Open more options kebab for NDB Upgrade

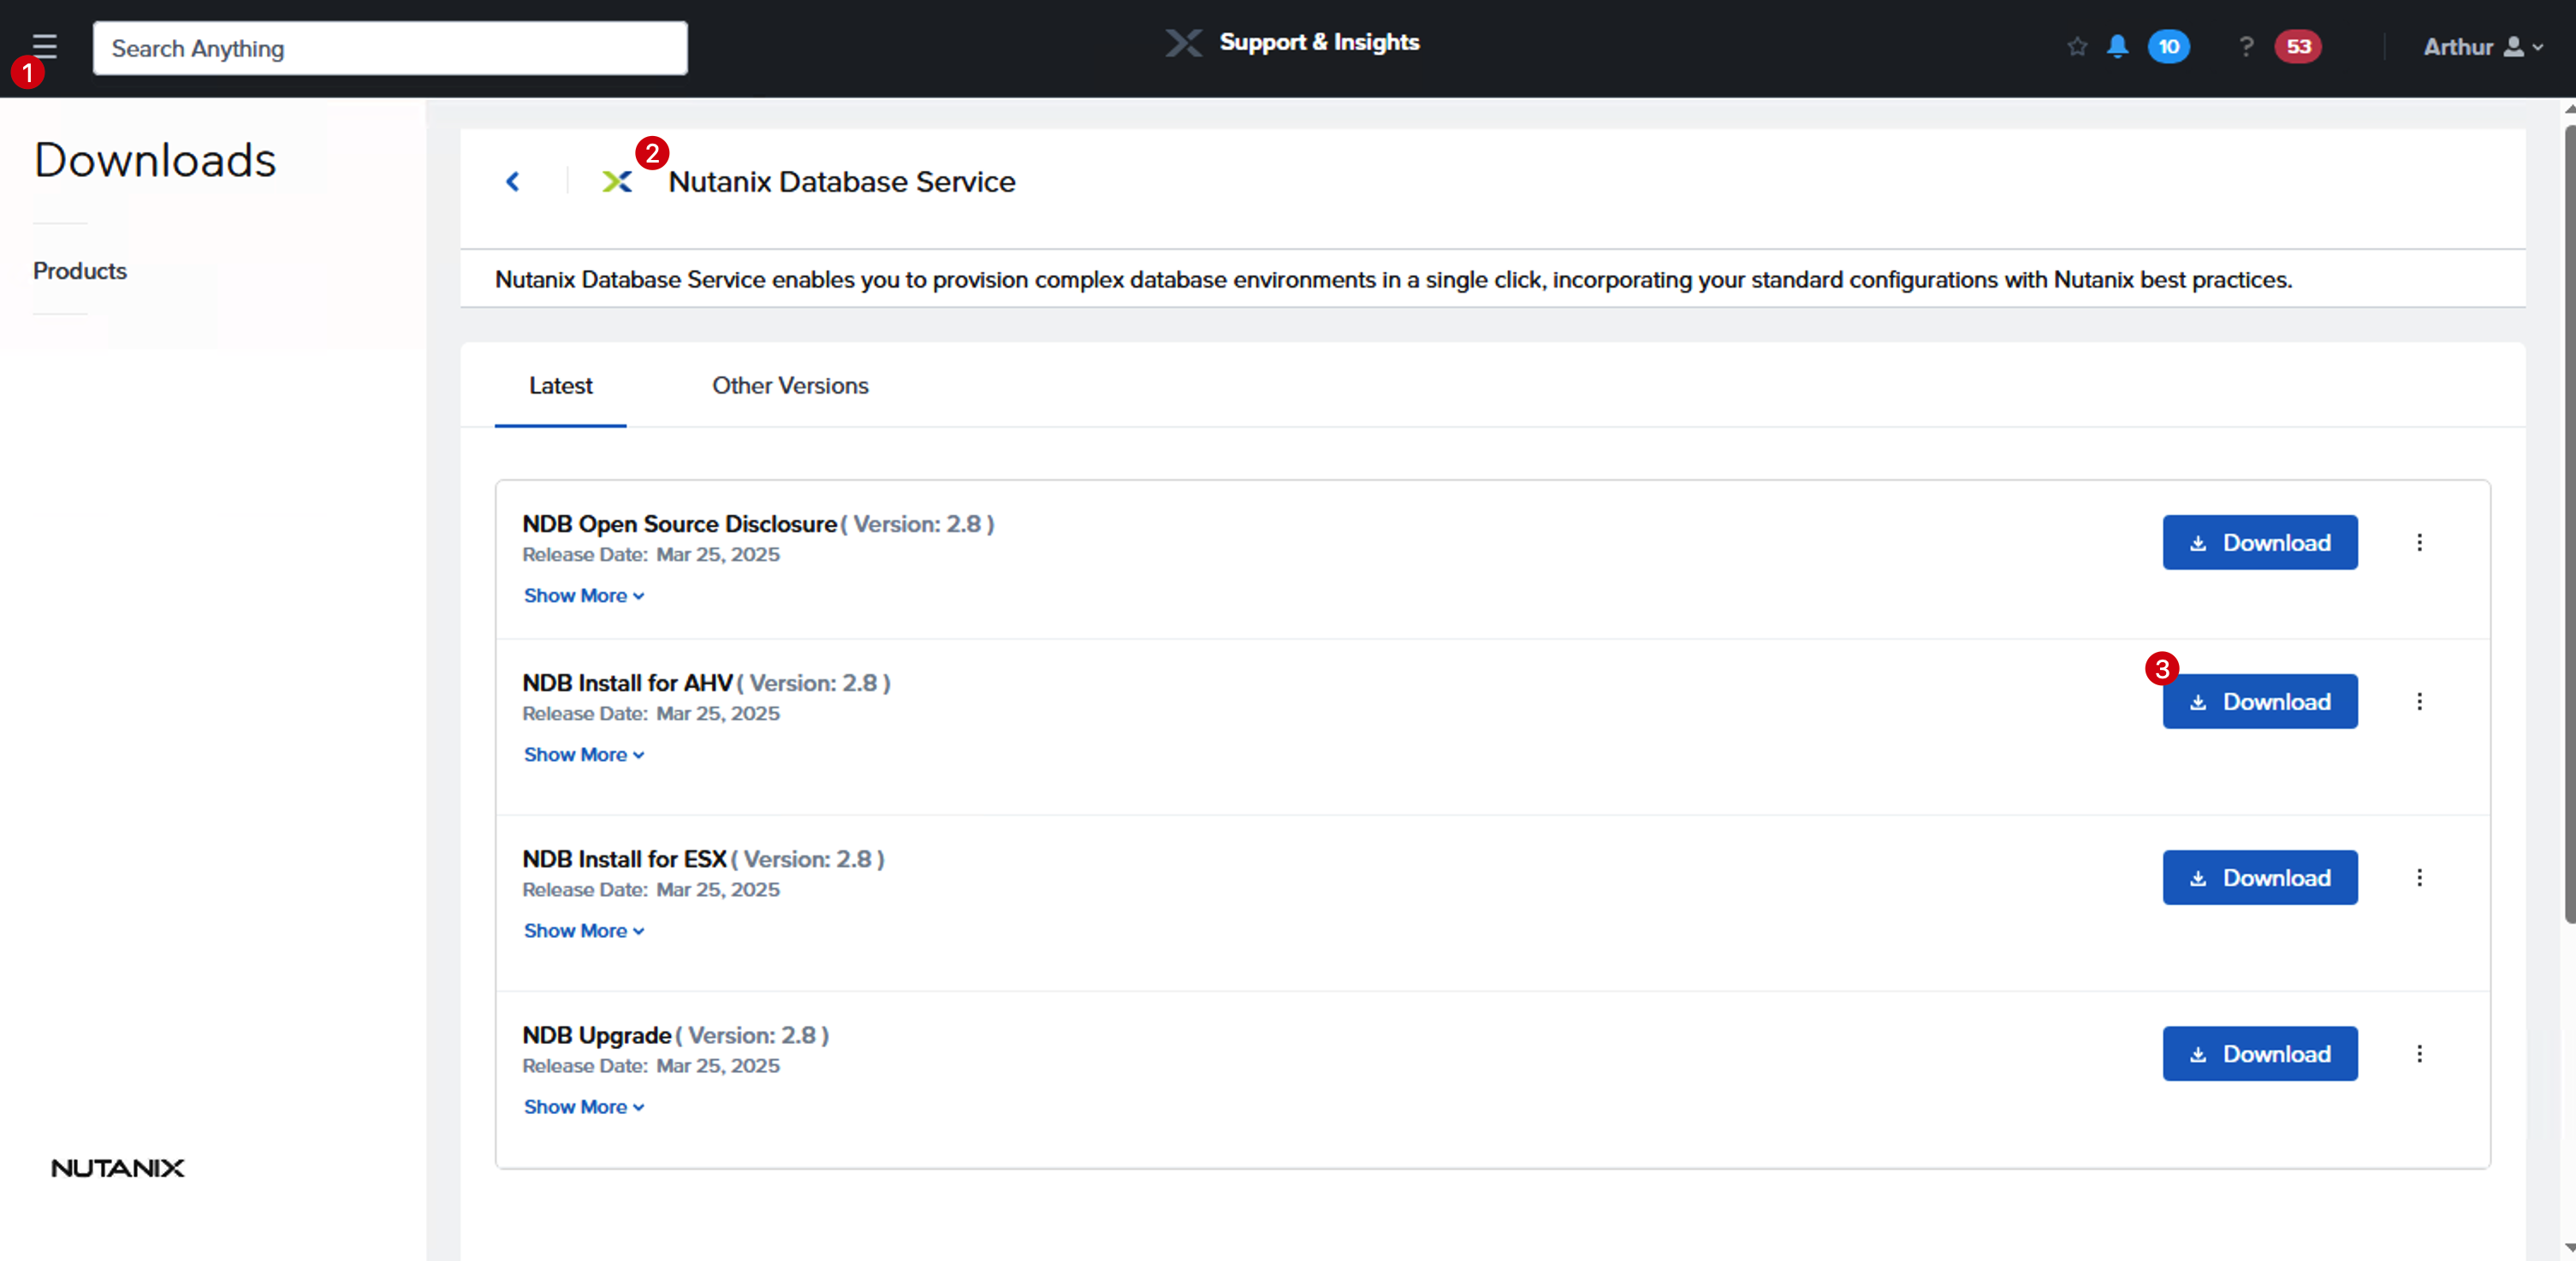[2419, 1053]
